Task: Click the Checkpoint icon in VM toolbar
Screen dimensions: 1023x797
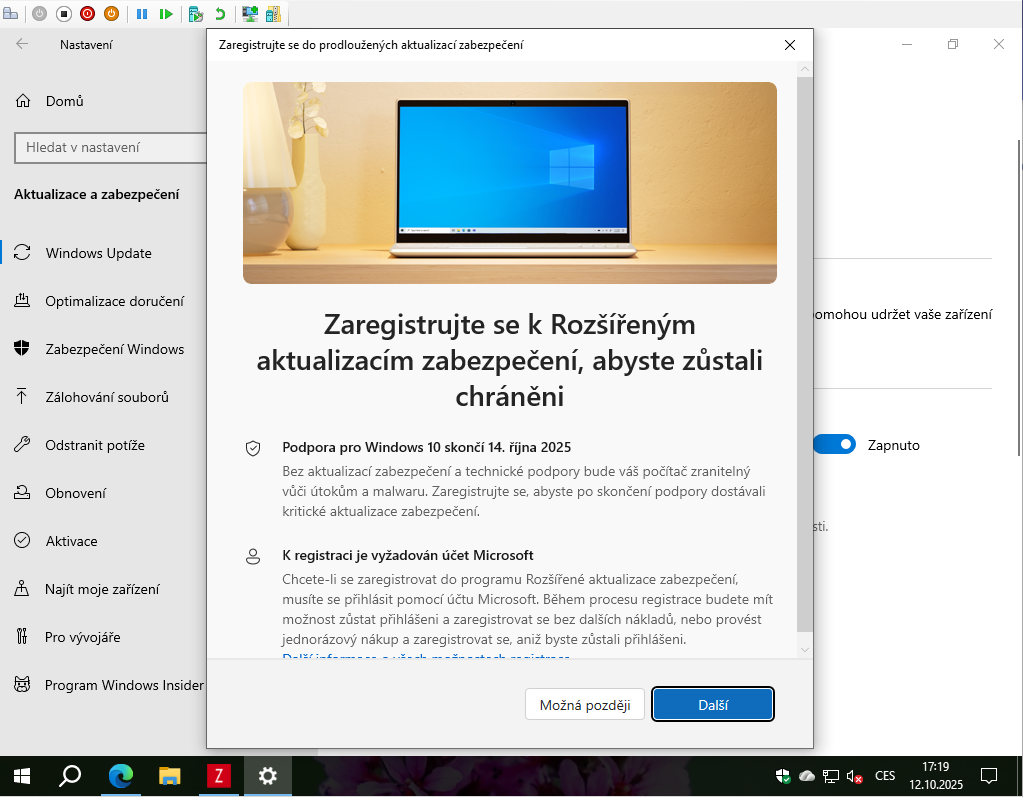Action: [195, 14]
